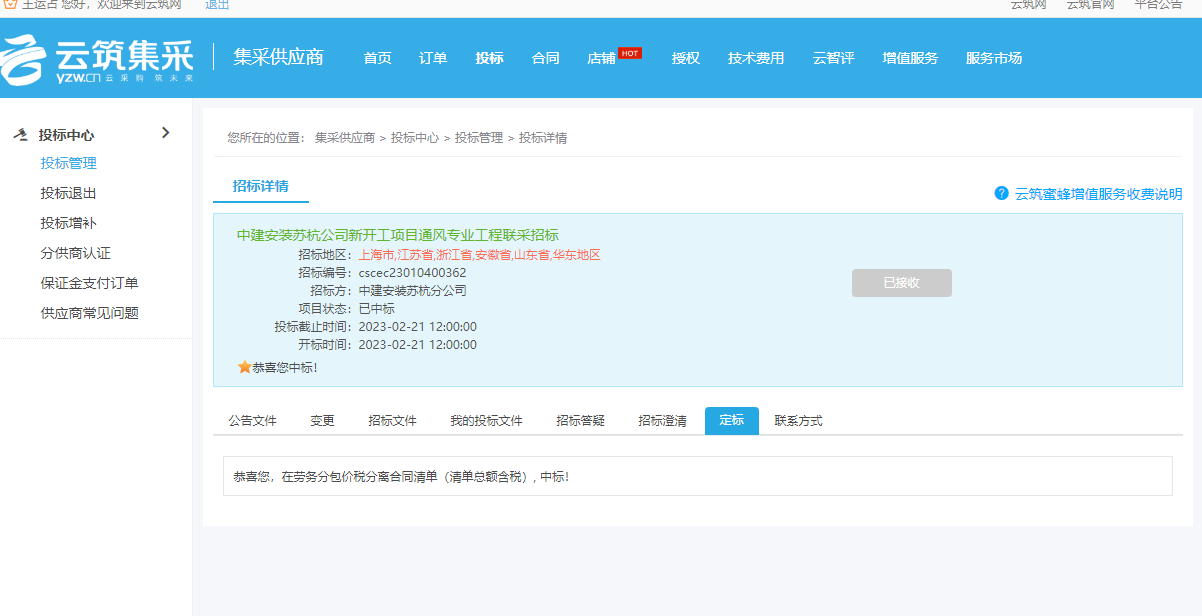Click the 已接收 button
Viewport: 1202px width, 616px height.
(901, 283)
